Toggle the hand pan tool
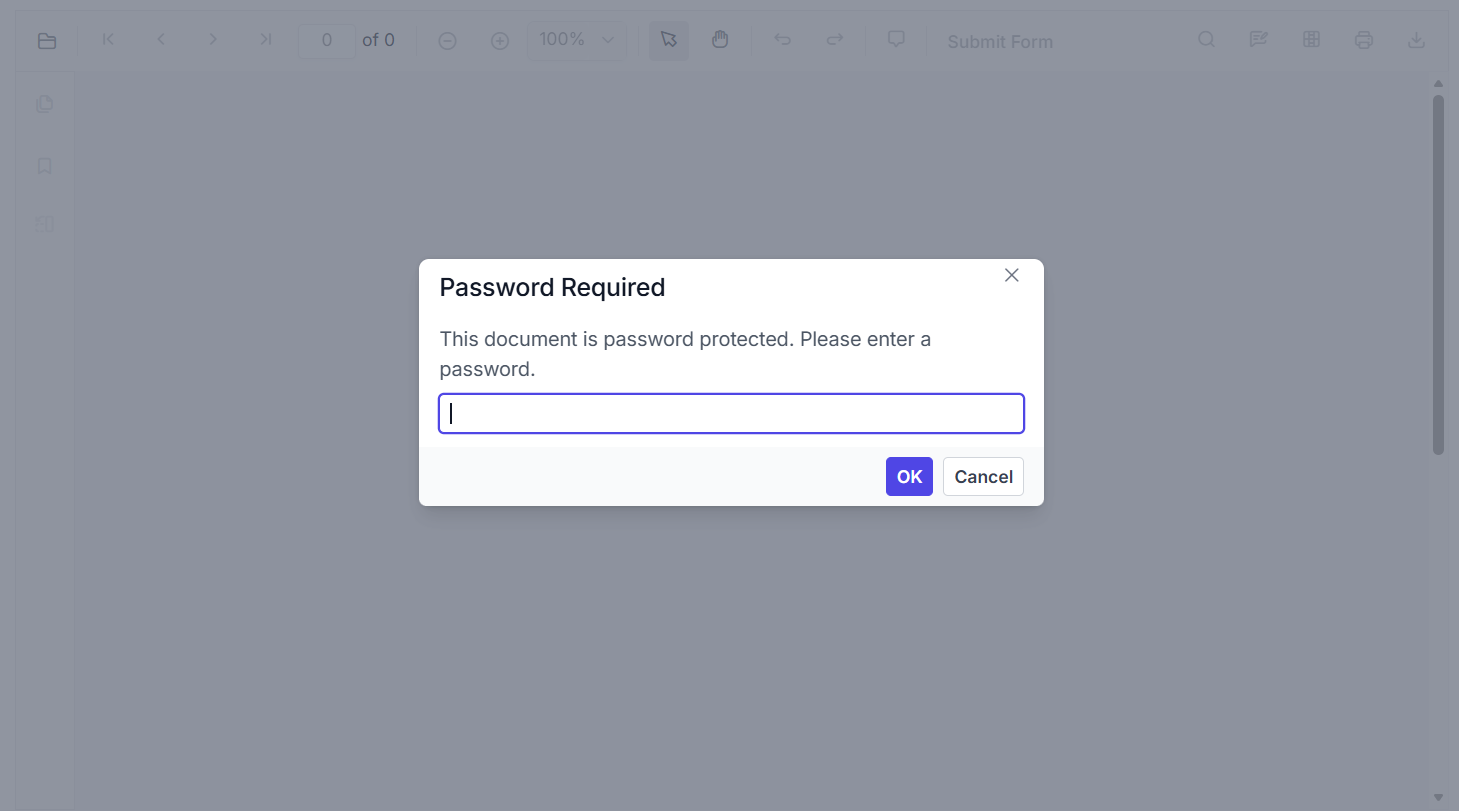Image resolution: width=1459 pixels, height=811 pixels. click(x=721, y=40)
